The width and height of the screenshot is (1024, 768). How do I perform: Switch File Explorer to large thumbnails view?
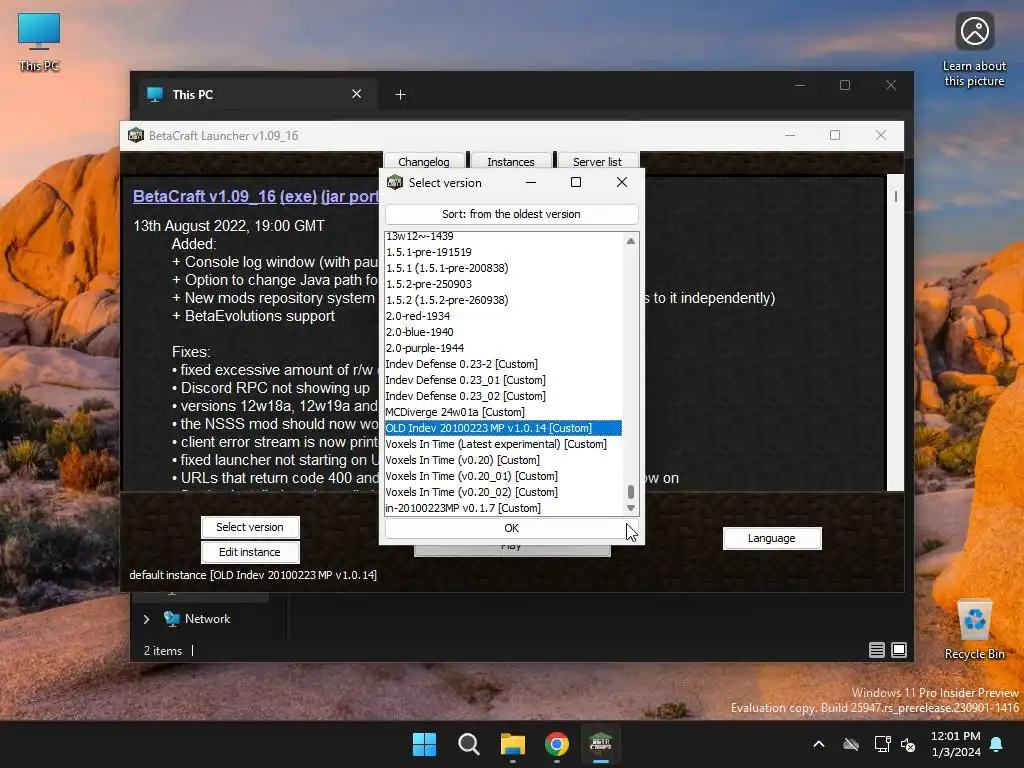[x=899, y=650]
